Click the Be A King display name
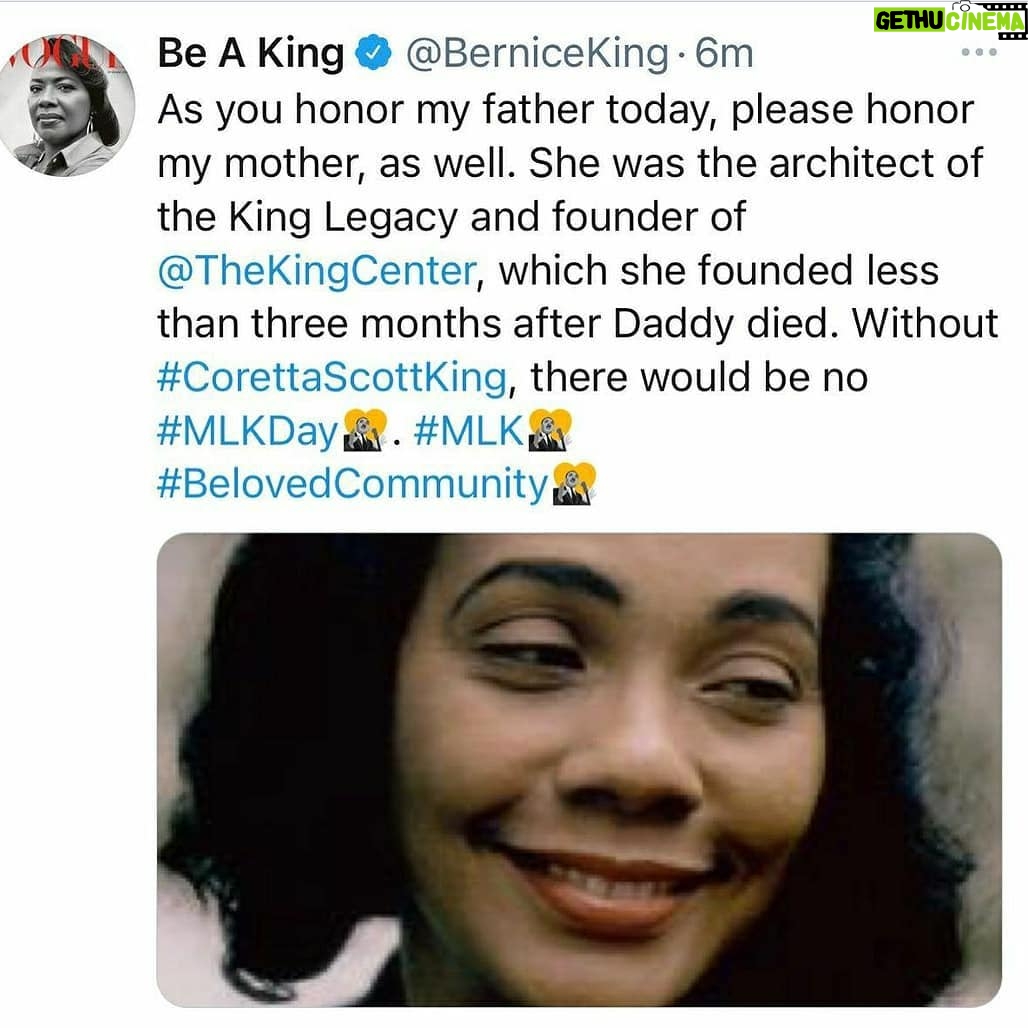 250,53
